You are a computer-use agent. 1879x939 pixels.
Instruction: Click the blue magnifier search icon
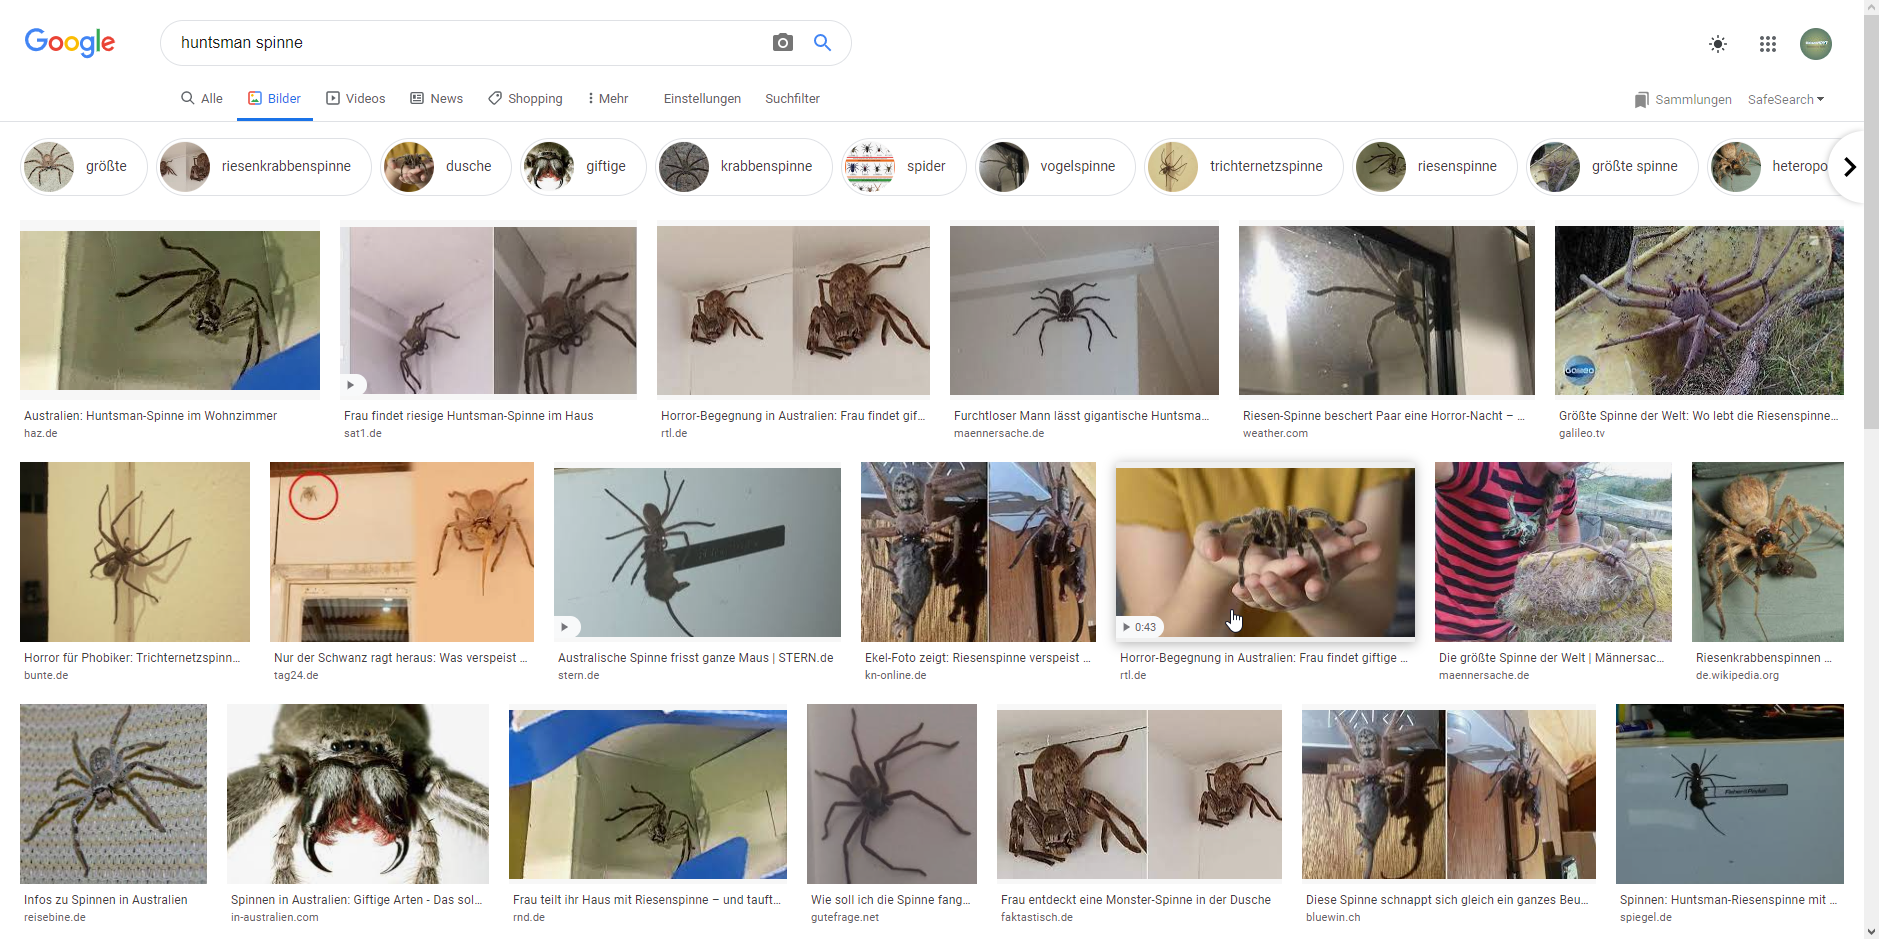[x=822, y=43]
